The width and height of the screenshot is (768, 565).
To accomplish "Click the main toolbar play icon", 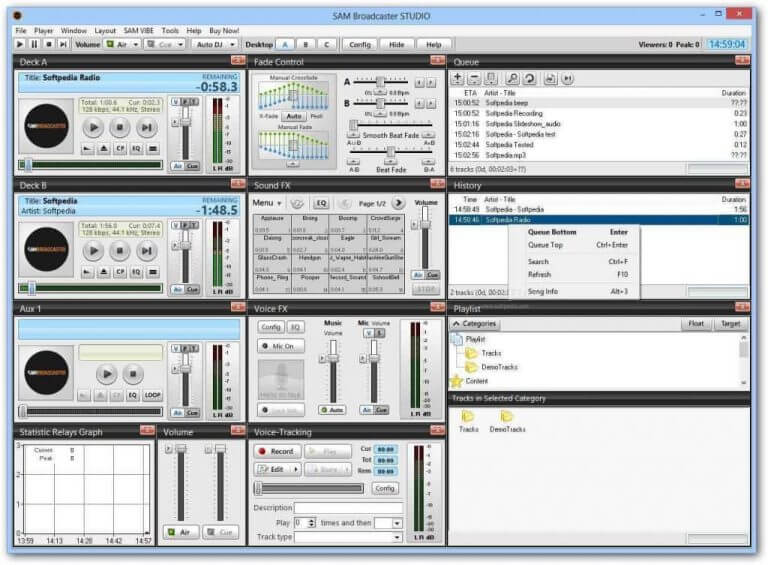I will (20, 44).
